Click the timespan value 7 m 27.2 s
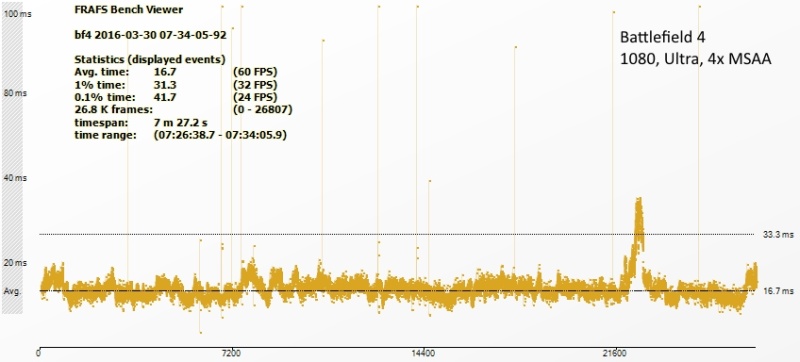This screenshot has height=362, width=800. (180, 123)
